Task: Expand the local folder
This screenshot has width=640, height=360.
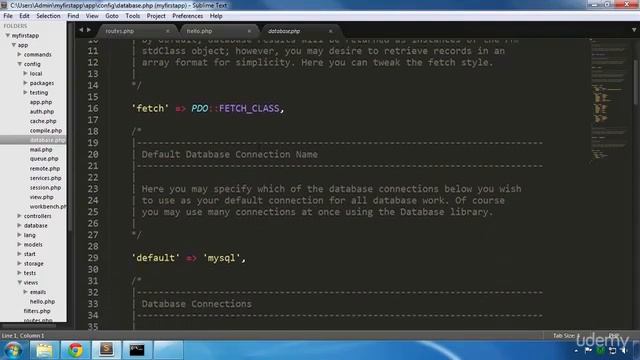Action: pos(25,73)
